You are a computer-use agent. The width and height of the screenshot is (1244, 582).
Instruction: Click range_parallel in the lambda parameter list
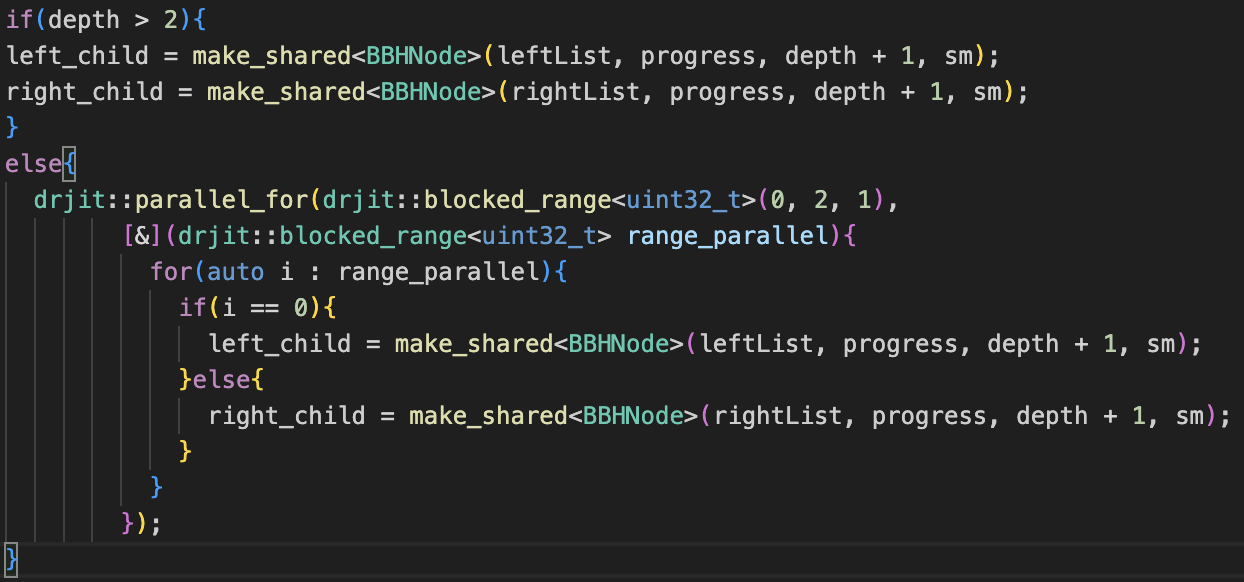[x=729, y=235]
